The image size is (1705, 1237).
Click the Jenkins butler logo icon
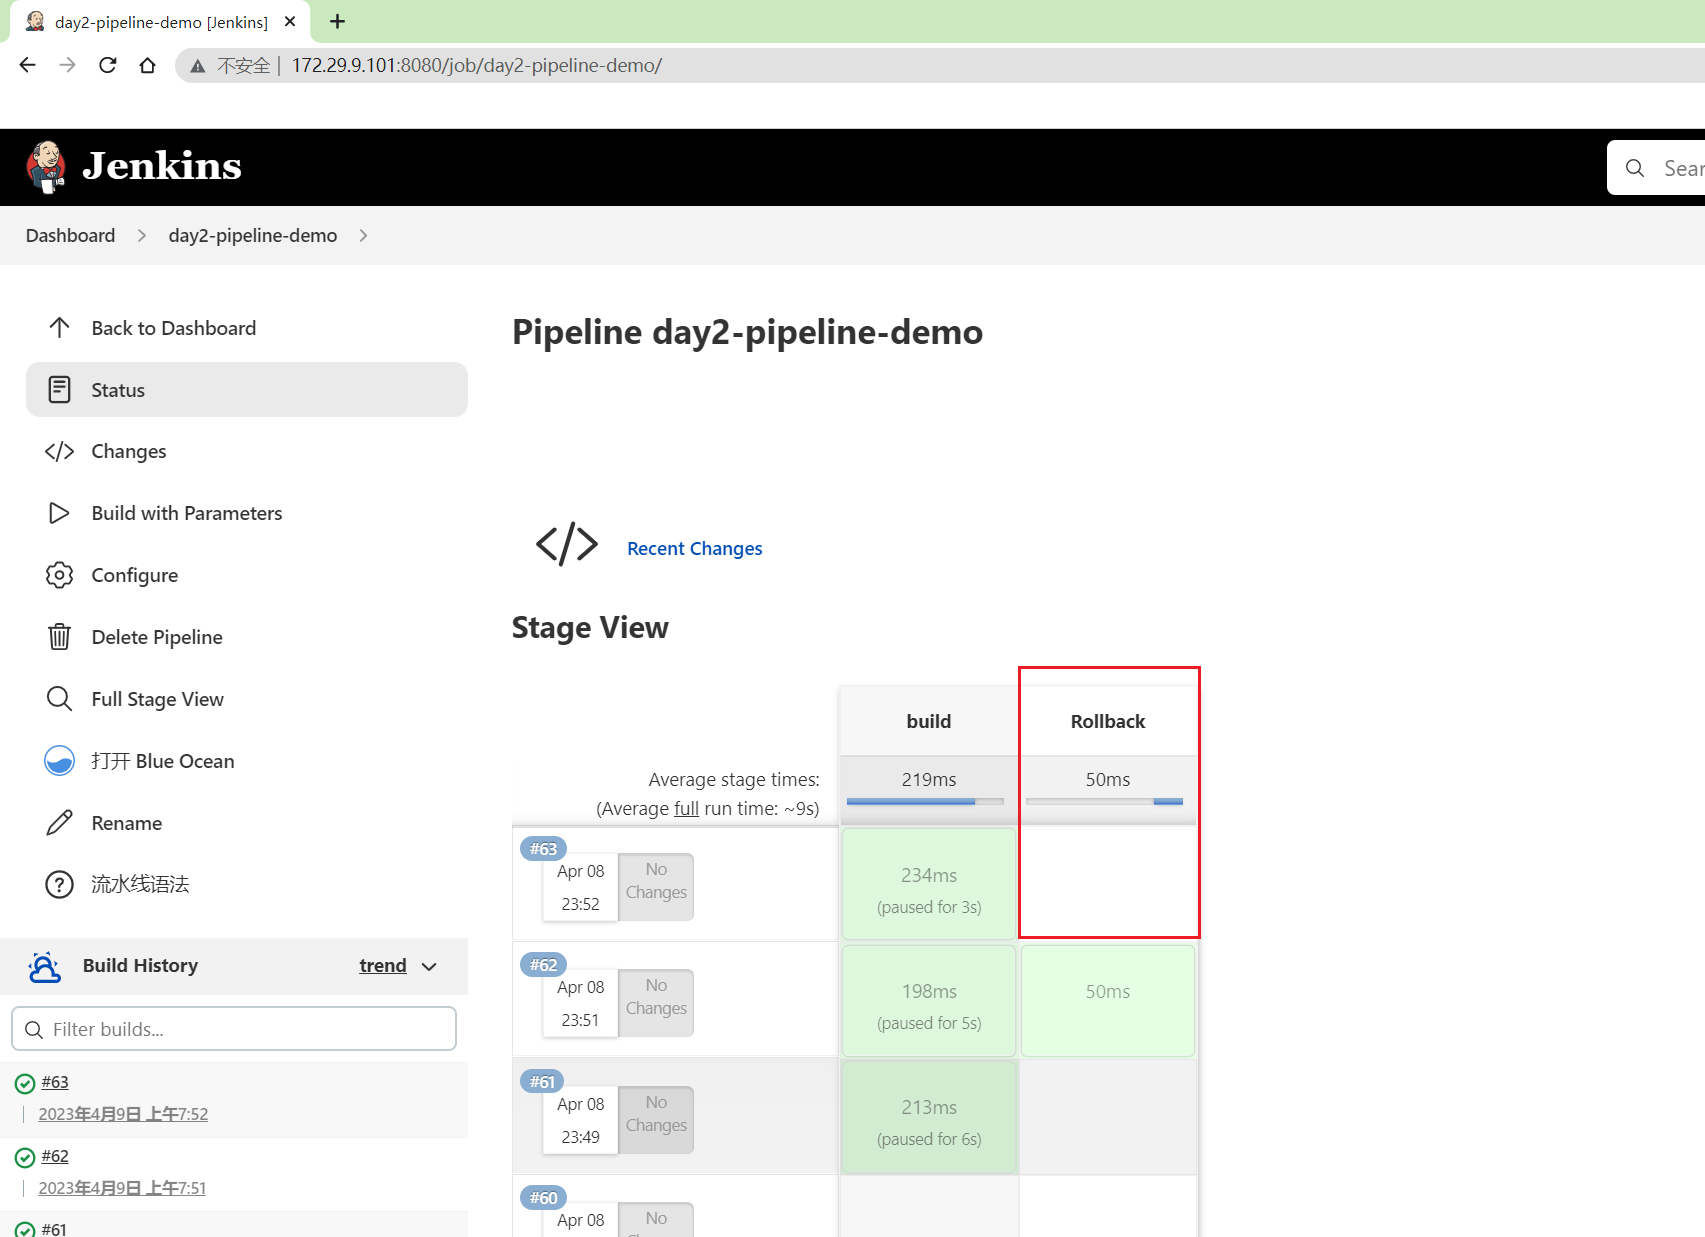coord(46,167)
